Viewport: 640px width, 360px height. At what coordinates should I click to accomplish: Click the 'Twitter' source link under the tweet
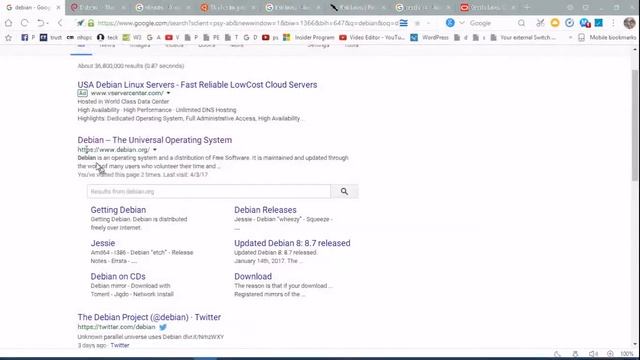tap(120, 345)
